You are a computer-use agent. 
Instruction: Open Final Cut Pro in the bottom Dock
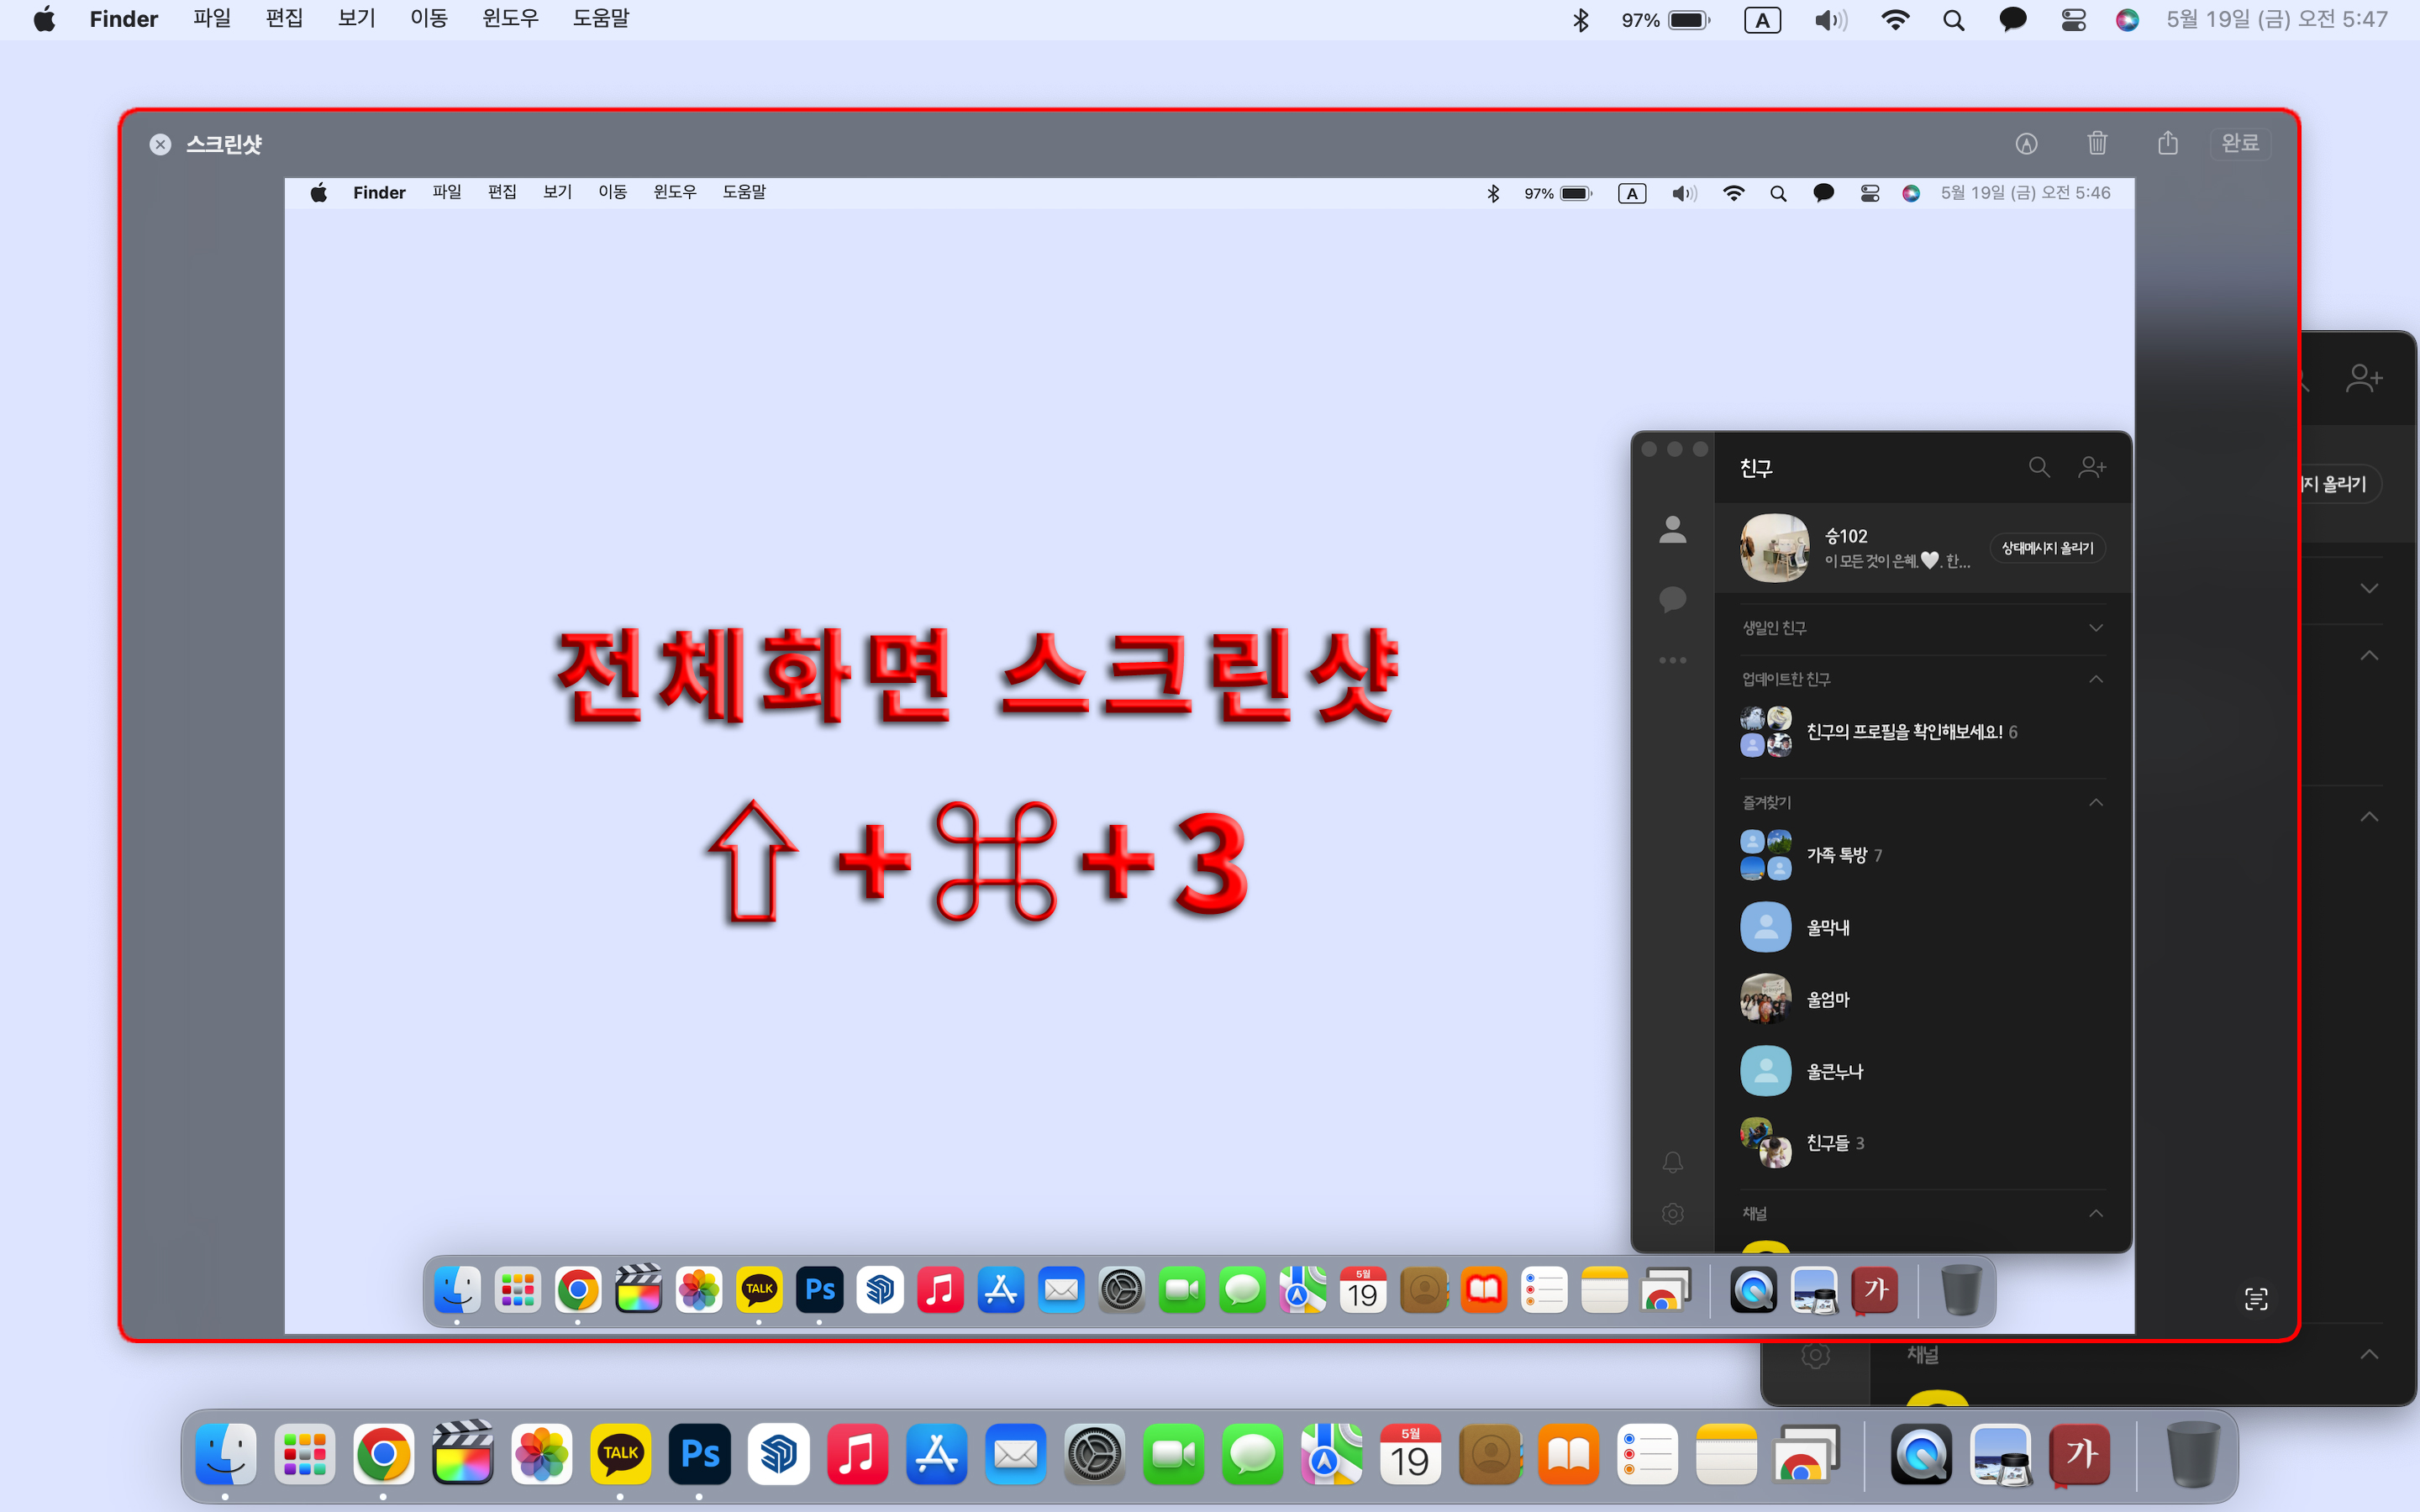click(462, 1454)
